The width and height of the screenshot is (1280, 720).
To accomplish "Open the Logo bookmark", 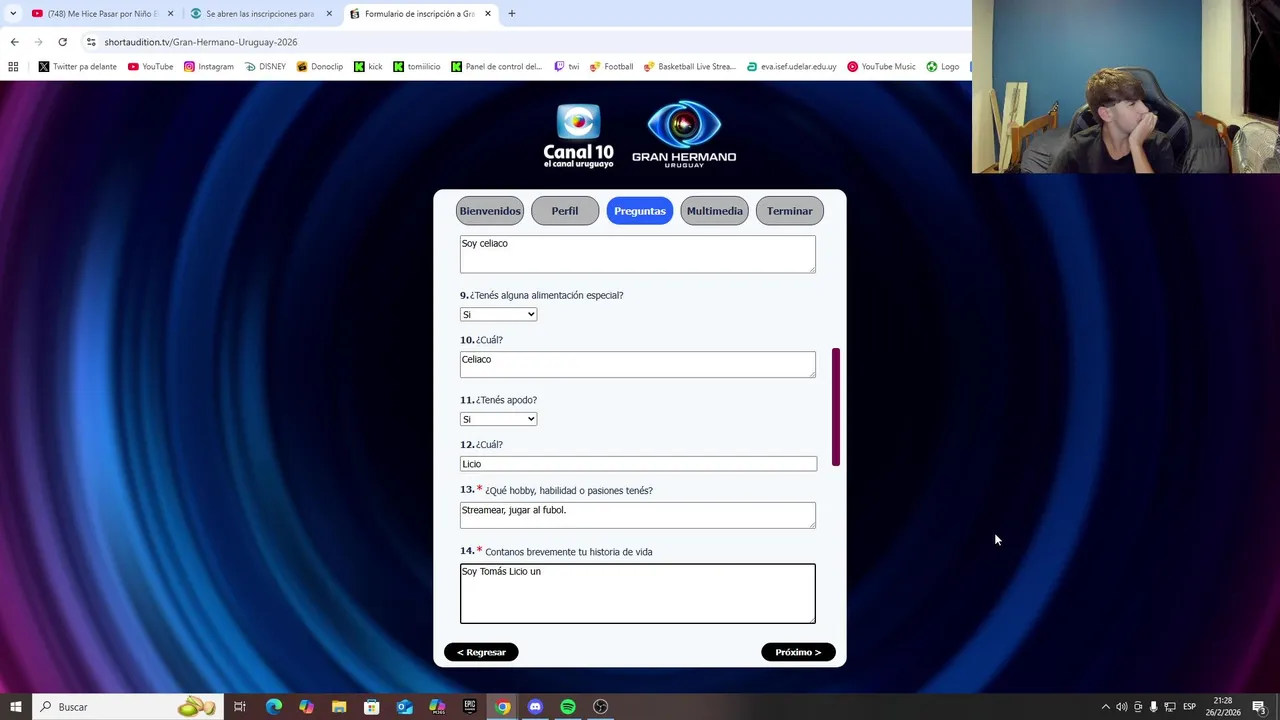I will (943, 66).
